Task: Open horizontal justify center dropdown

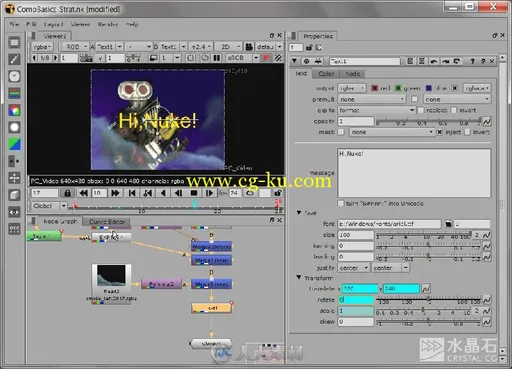Action: [x=354, y=268]
